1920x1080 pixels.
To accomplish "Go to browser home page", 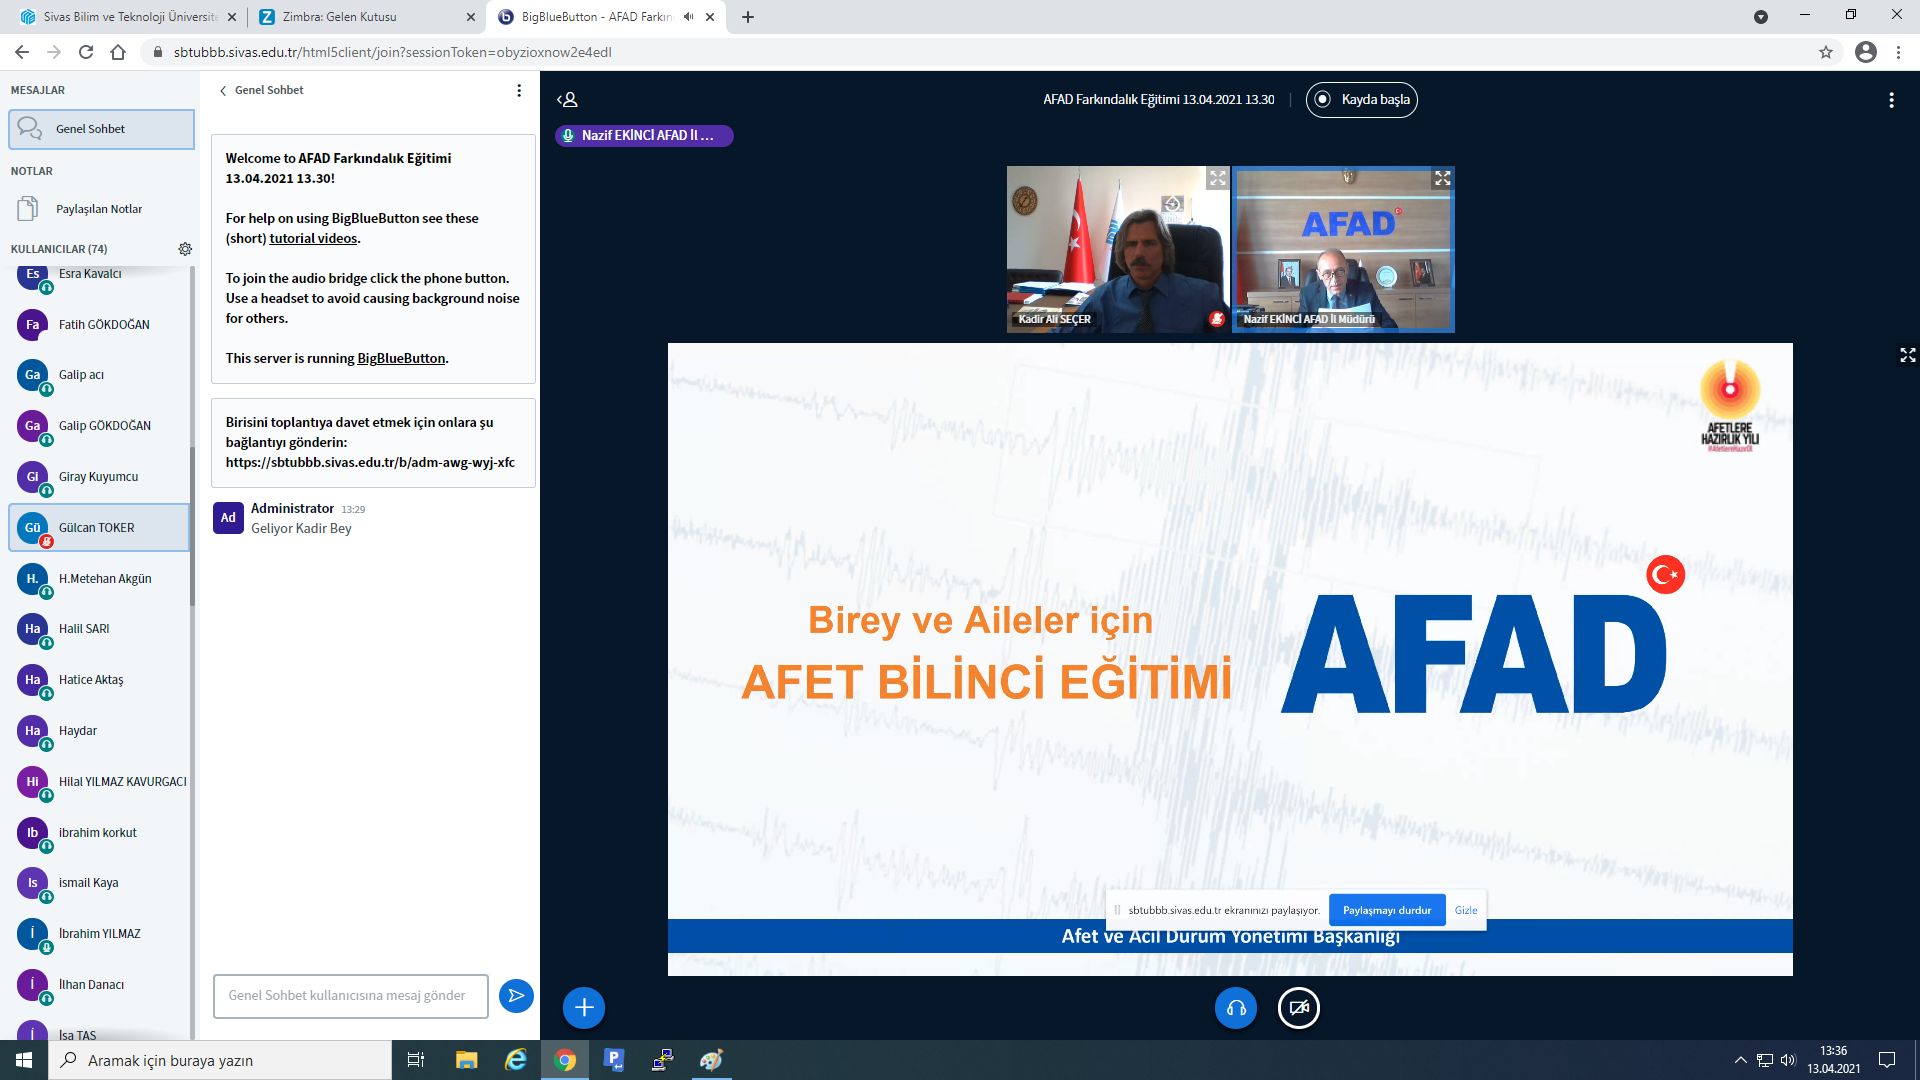I will [x=118, y=52].
